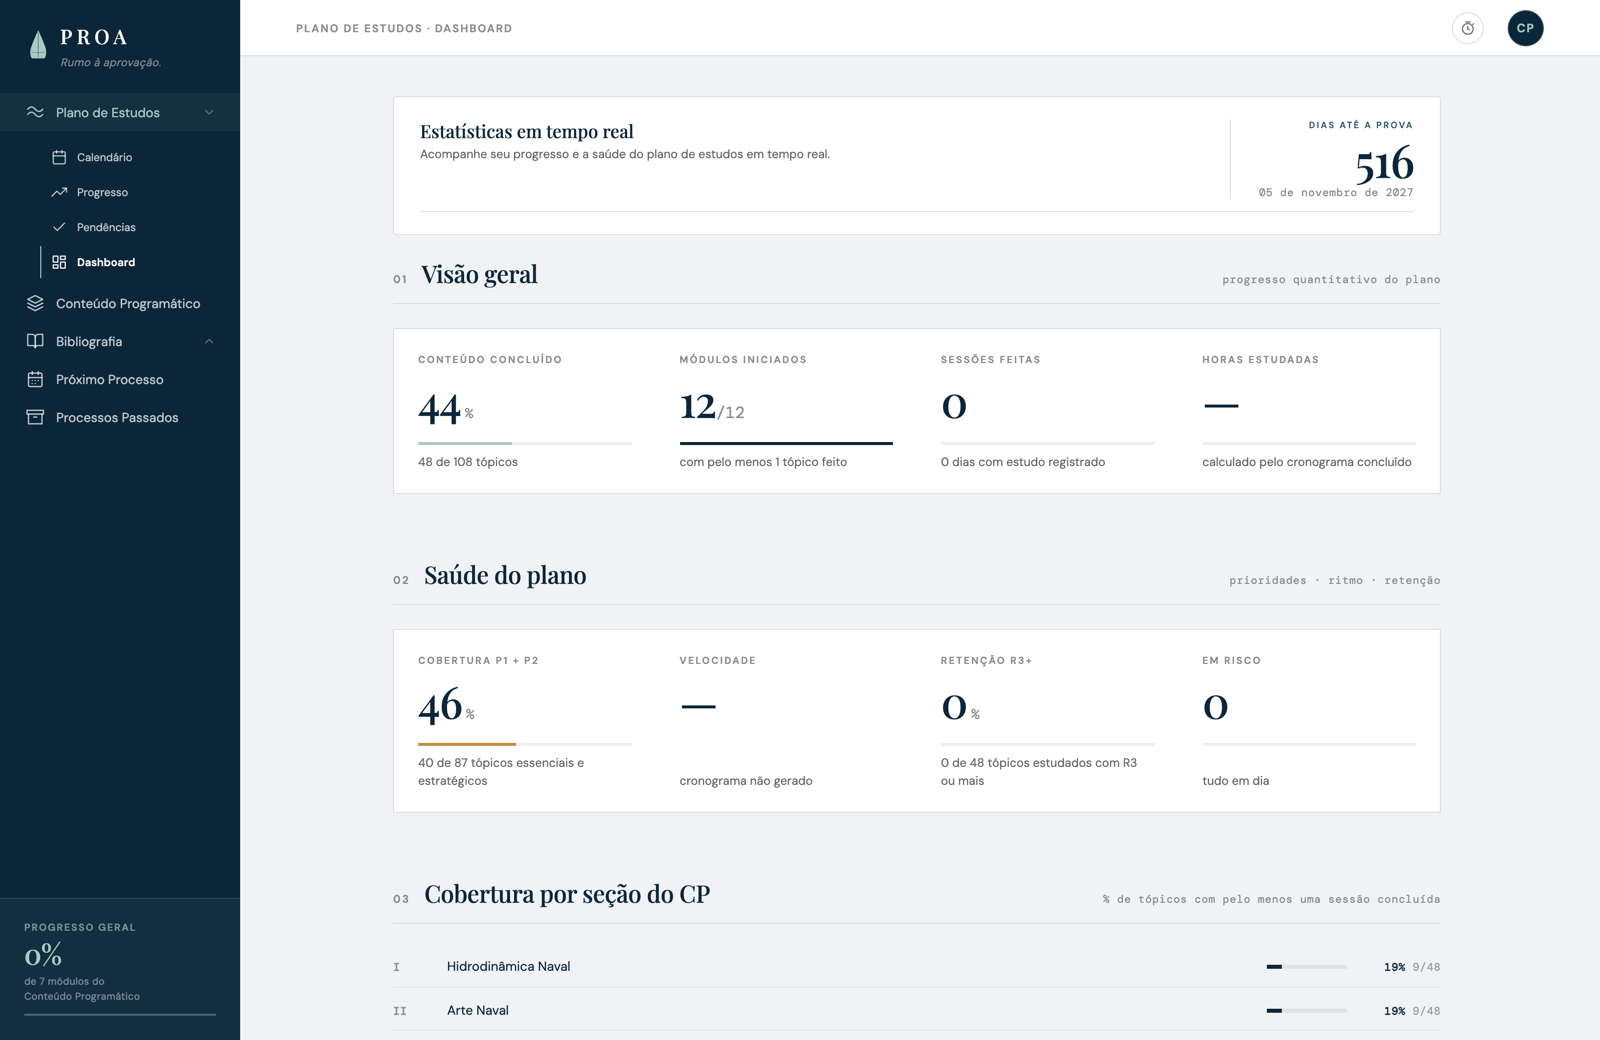1600x1040 pixels.
Task: Click the Sessões Feitas zero value
Action: [954, 406]
